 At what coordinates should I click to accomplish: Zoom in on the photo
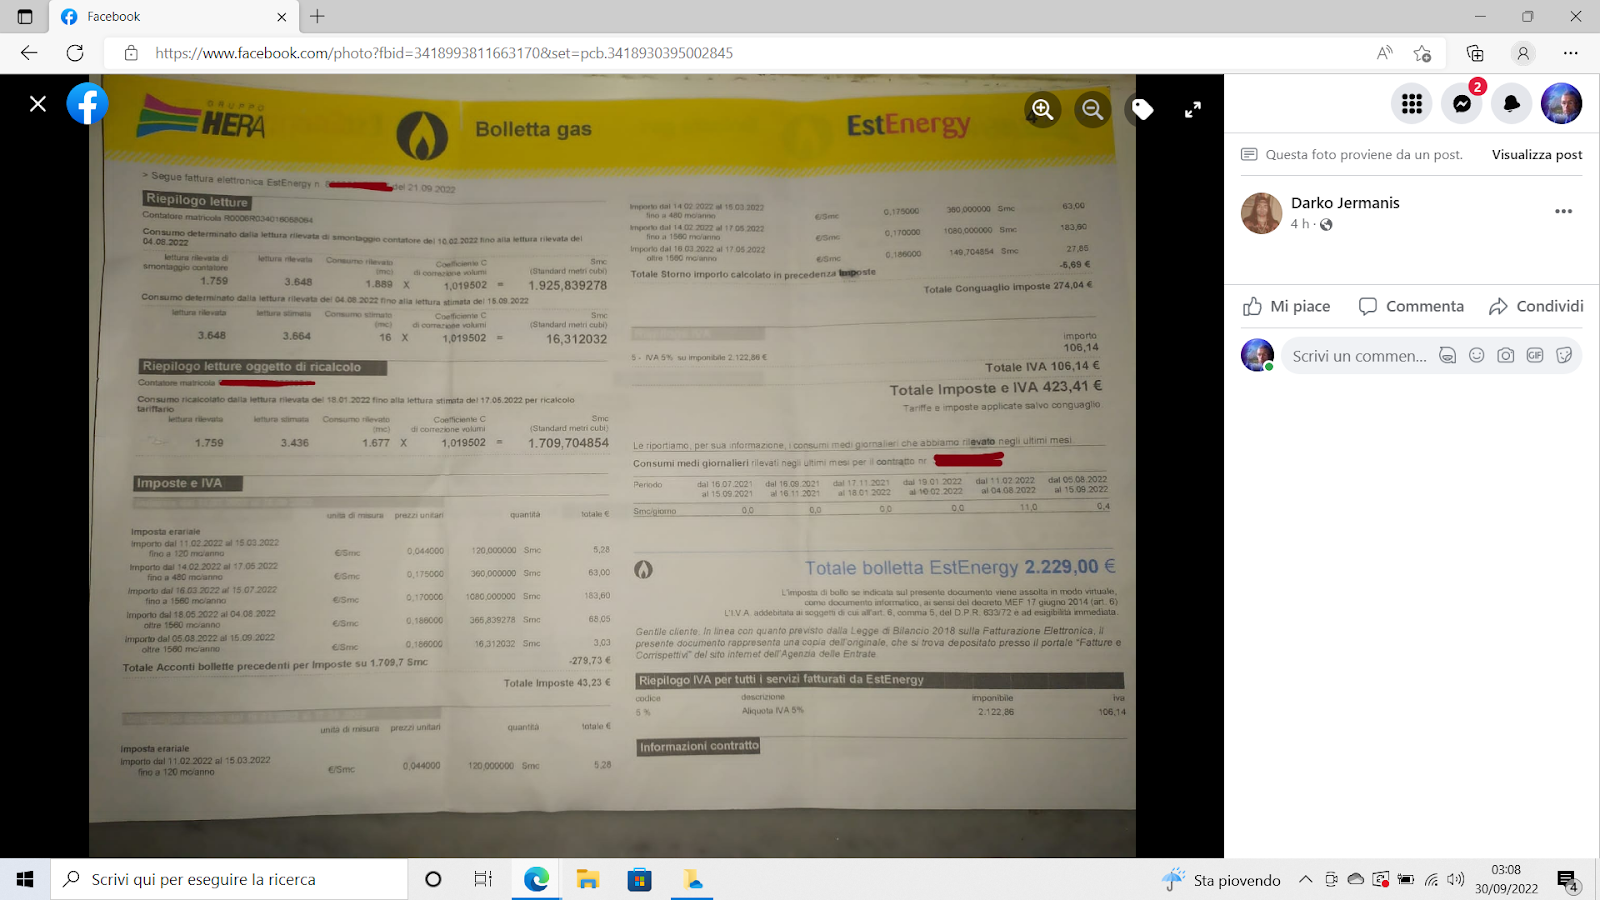point(1043,109)
